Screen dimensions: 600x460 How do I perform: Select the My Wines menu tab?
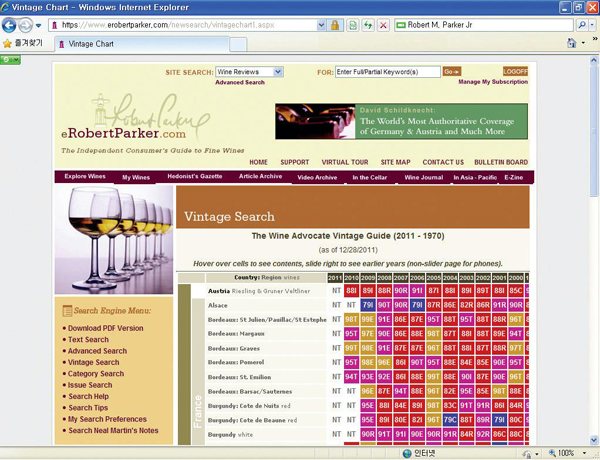click(136, 177)
